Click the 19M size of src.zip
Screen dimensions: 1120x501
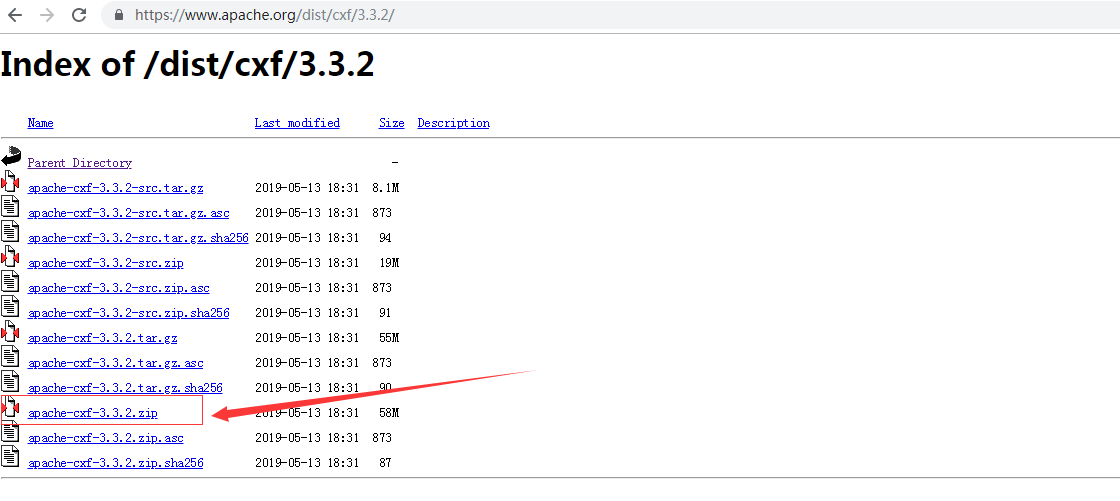tap(389, 263)
